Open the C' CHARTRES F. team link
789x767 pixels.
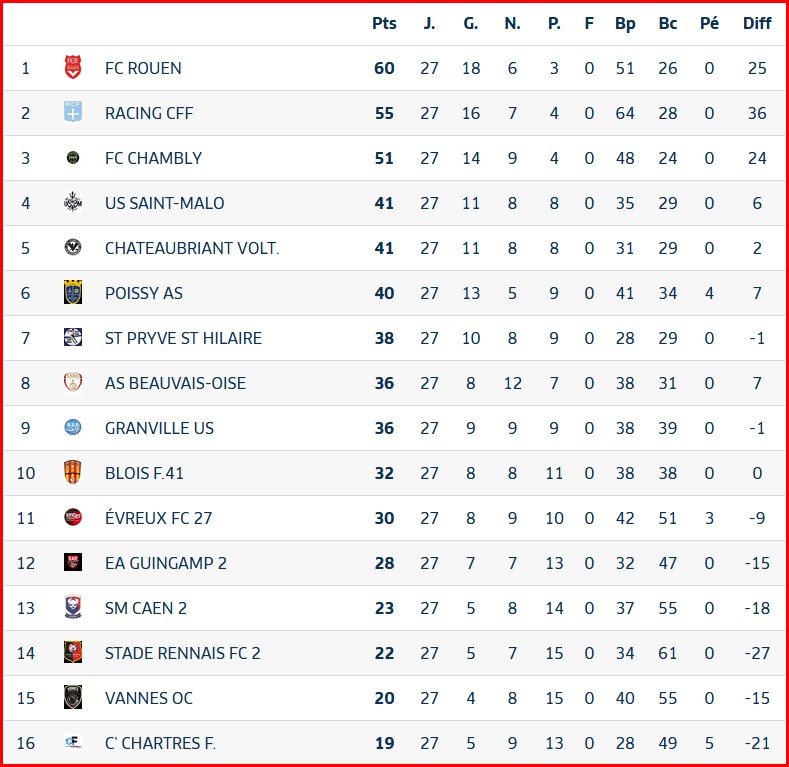click(160, 743)
